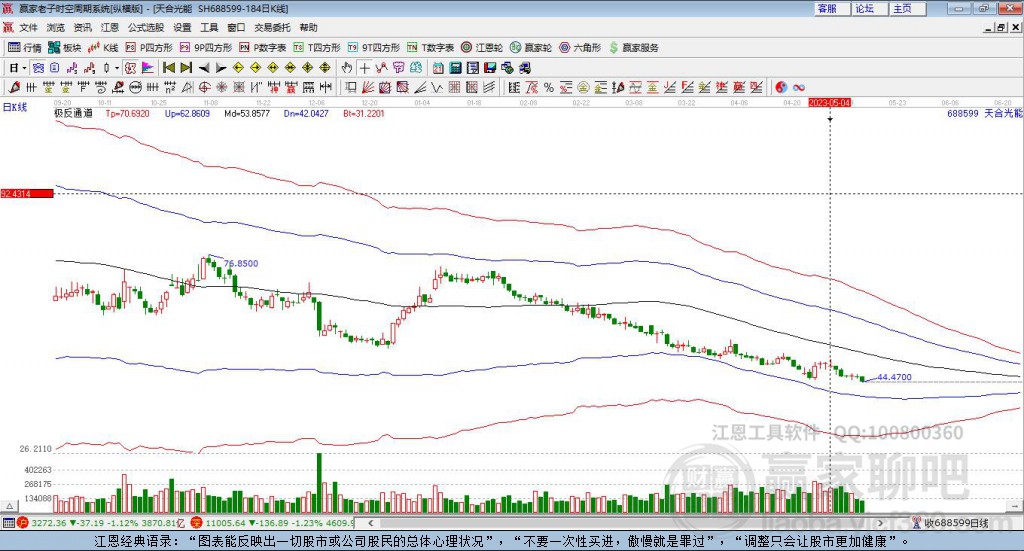1024x551 pixels.
Task: Click the 主页 homepage button
Action: coord(907,8)
